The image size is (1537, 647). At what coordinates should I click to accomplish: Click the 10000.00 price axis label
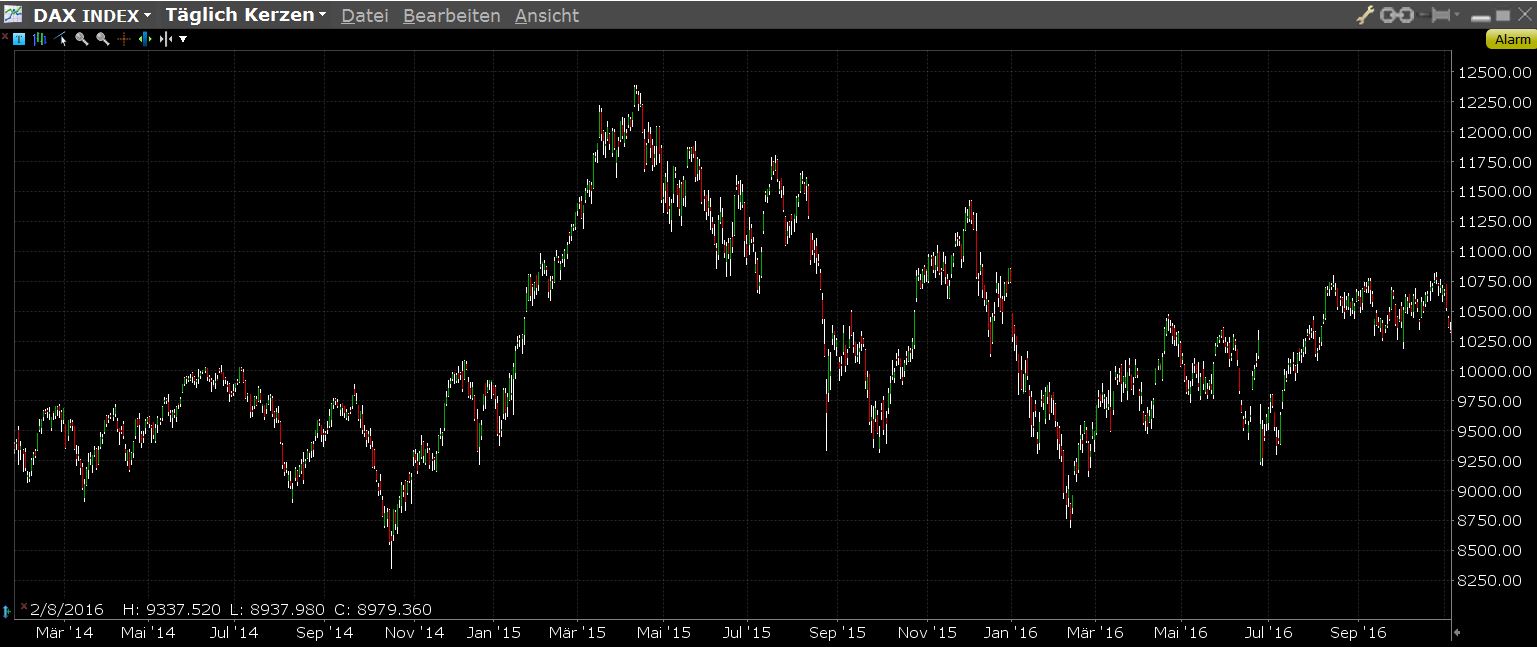[1495, 372]
